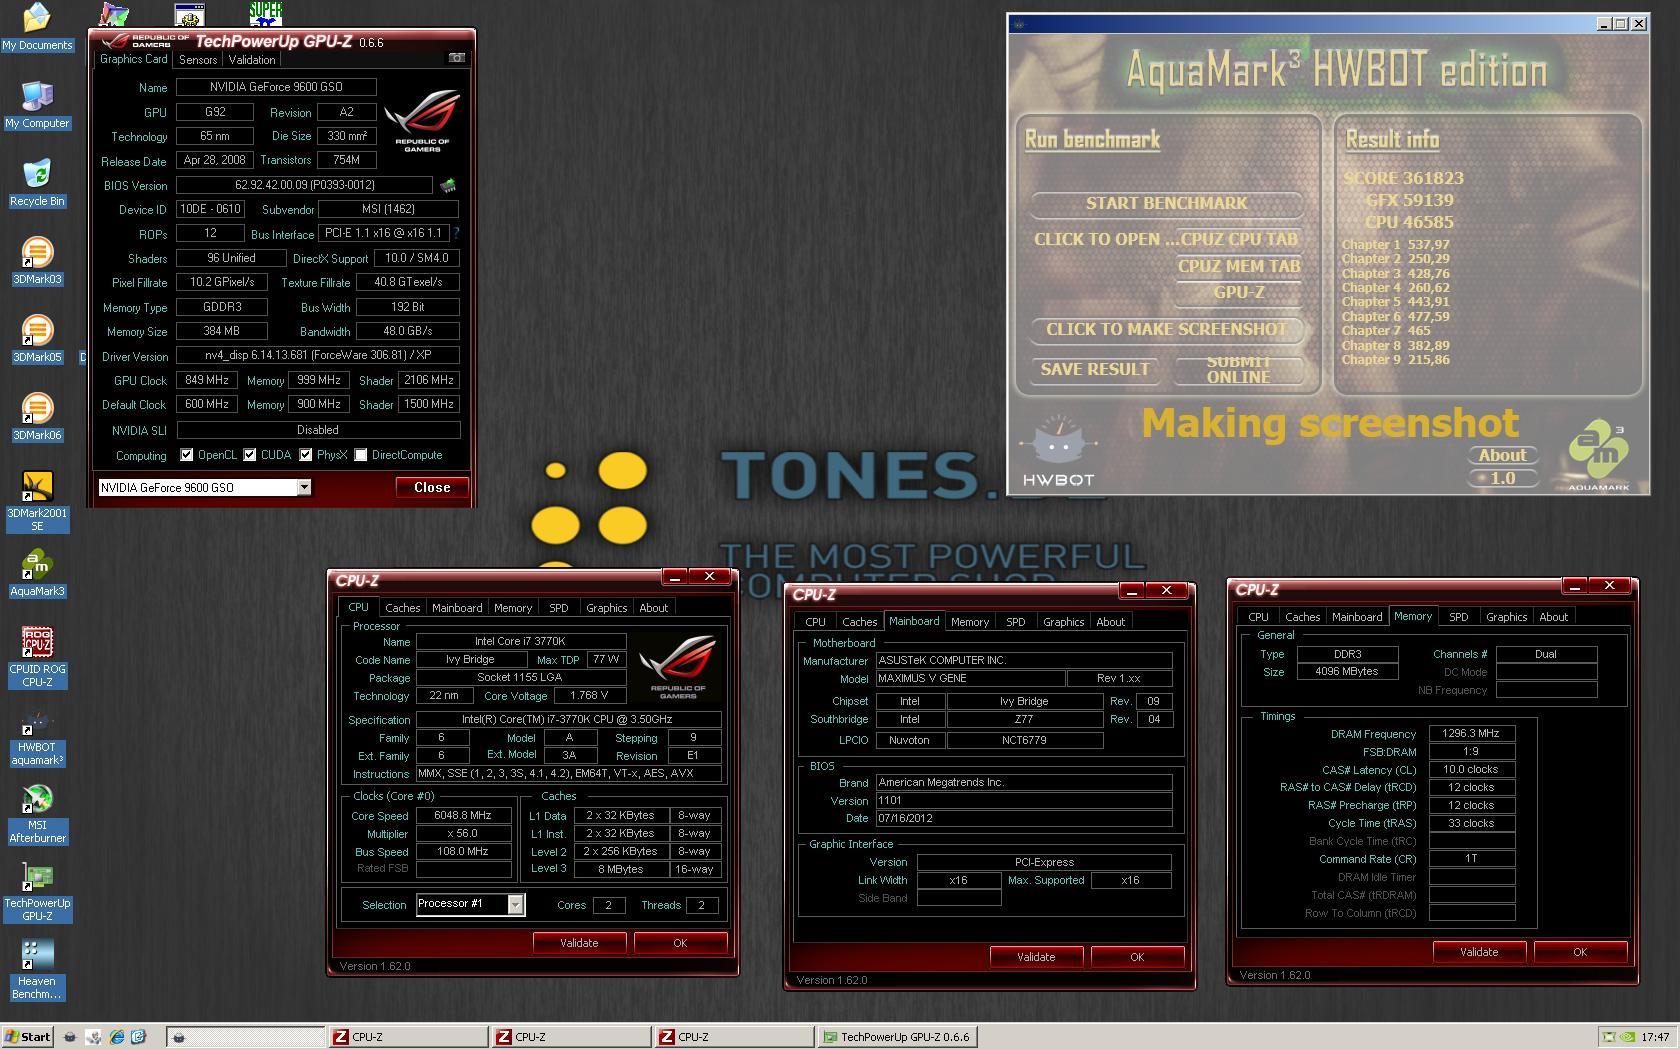Toggle the OpenCL checkbox in GPU-Z
This screenshot has height=1050, width=1680.
(x=186, y=455)
